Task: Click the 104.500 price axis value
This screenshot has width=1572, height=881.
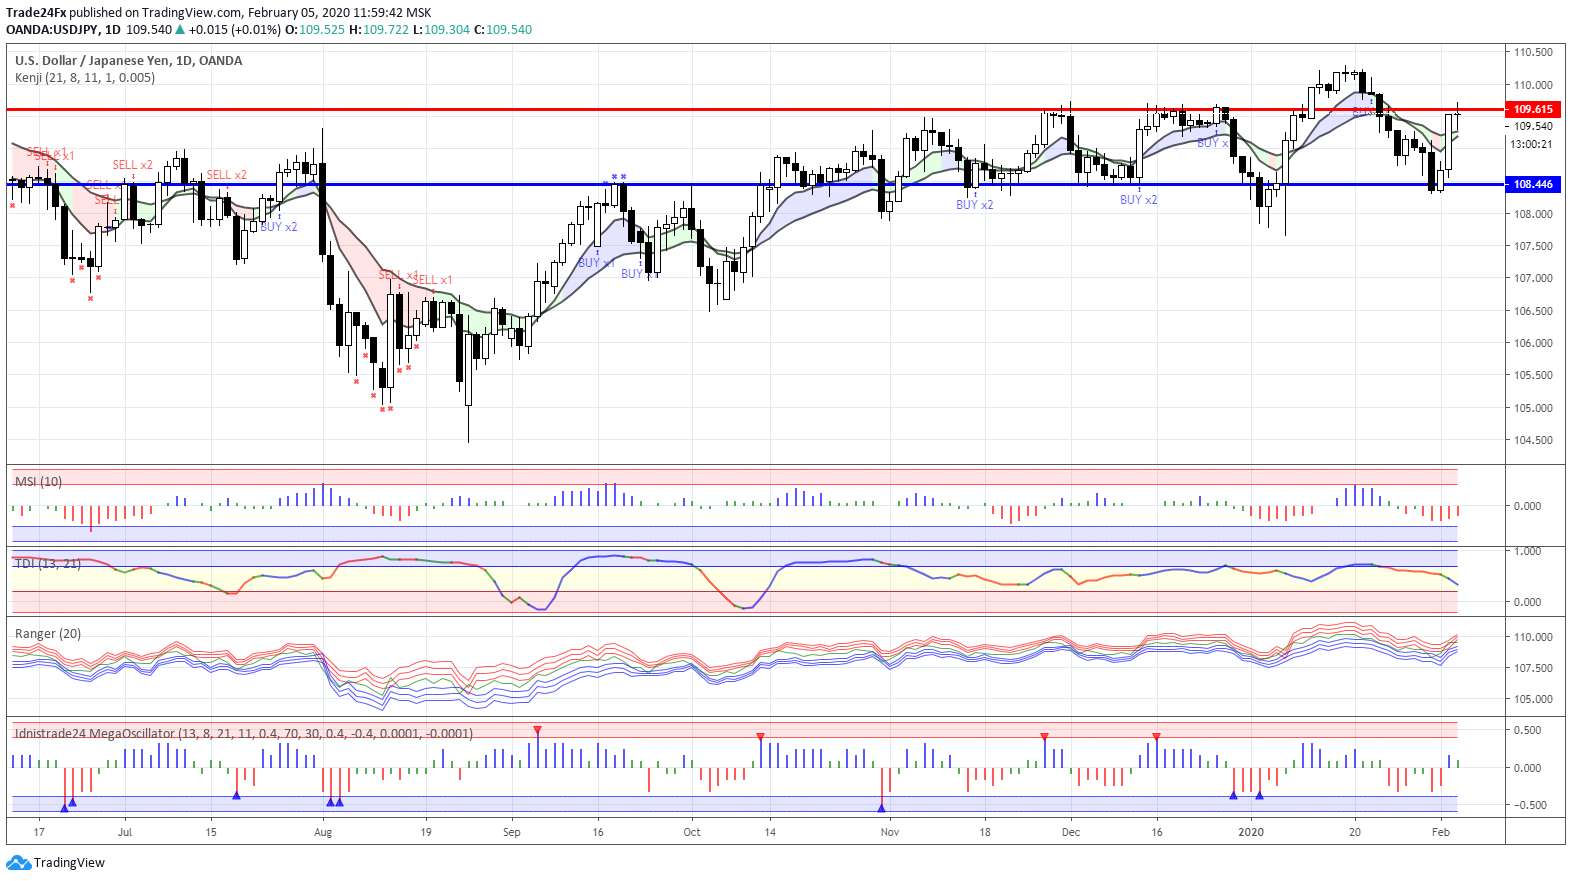Action: (1533, 440)
